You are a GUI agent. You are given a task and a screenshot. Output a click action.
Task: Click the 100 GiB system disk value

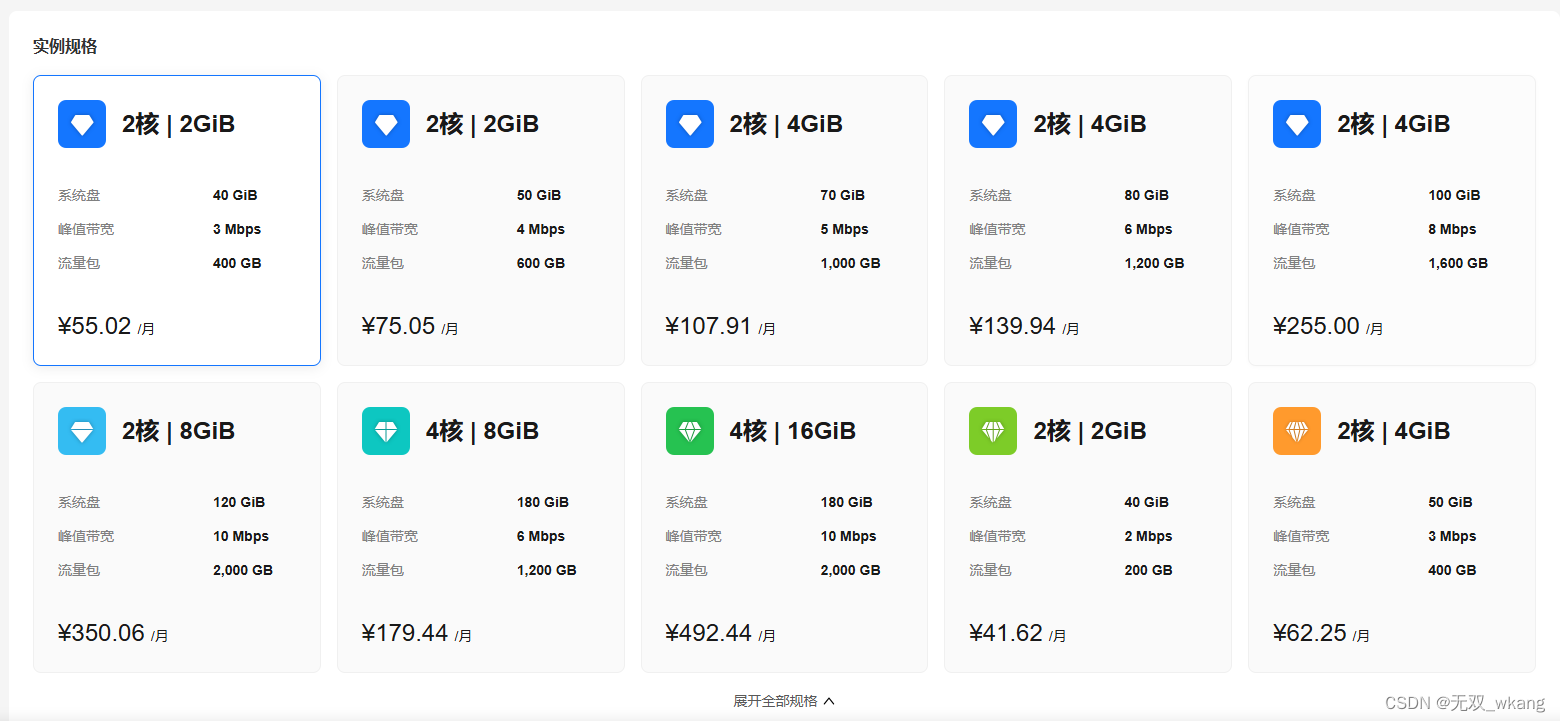(1455, 195)
